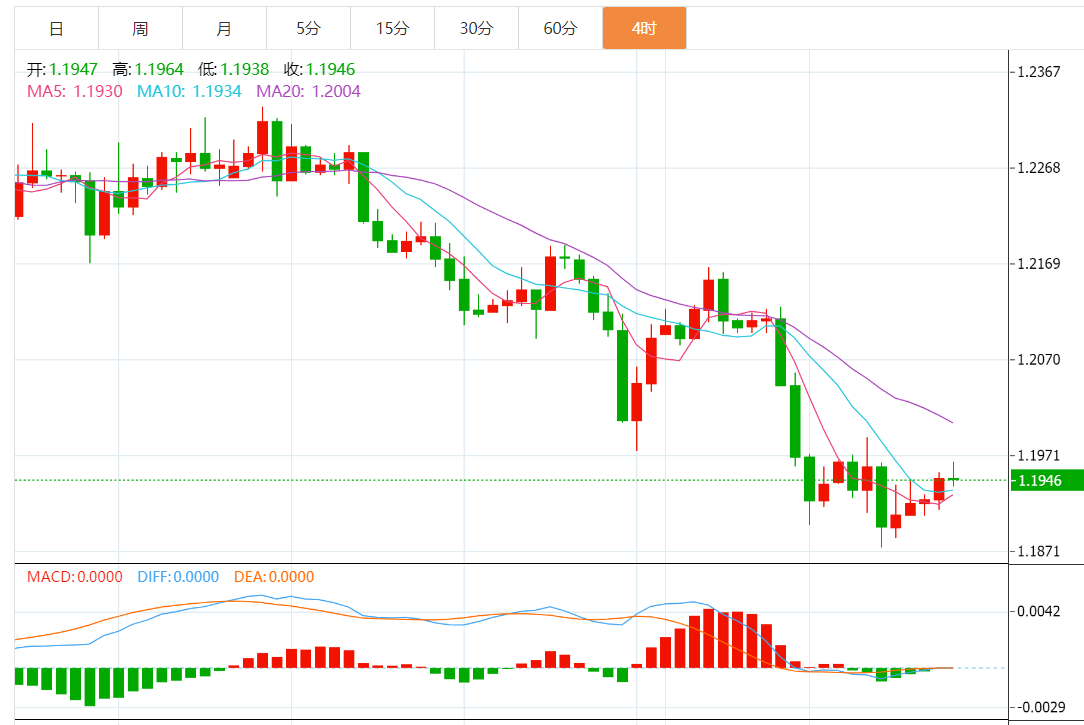Click the DEA:0.0000 indicator label

tap(274, 576)
